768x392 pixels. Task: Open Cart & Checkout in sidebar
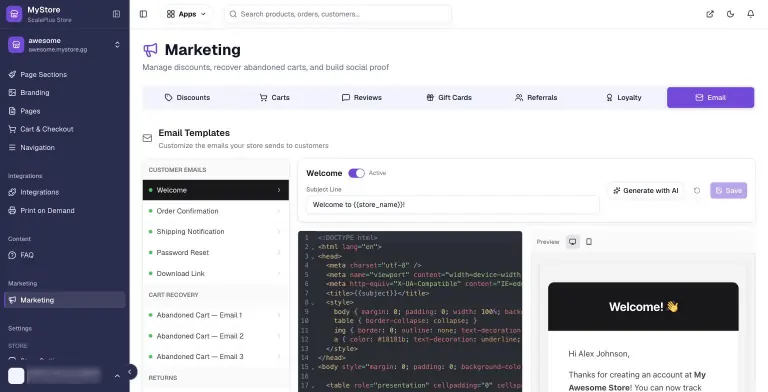[x=65, y=129]
